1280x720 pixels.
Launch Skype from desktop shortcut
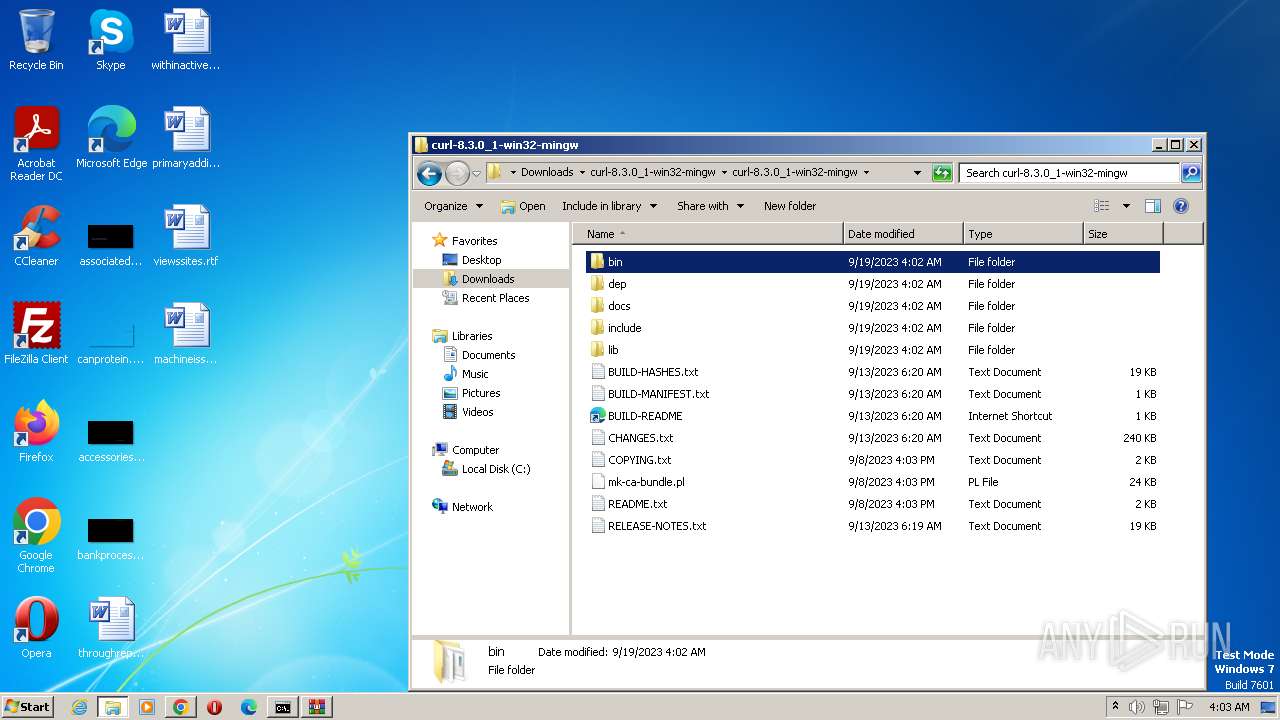click(x=110, y=40)
